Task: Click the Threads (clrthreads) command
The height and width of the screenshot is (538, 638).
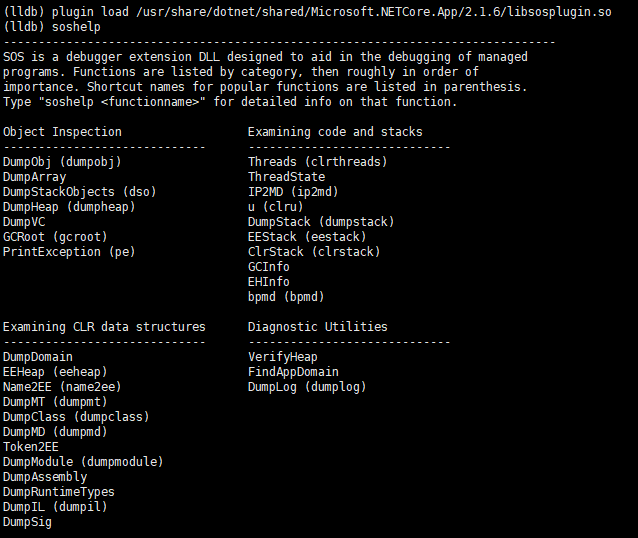Action: point(317,162)
